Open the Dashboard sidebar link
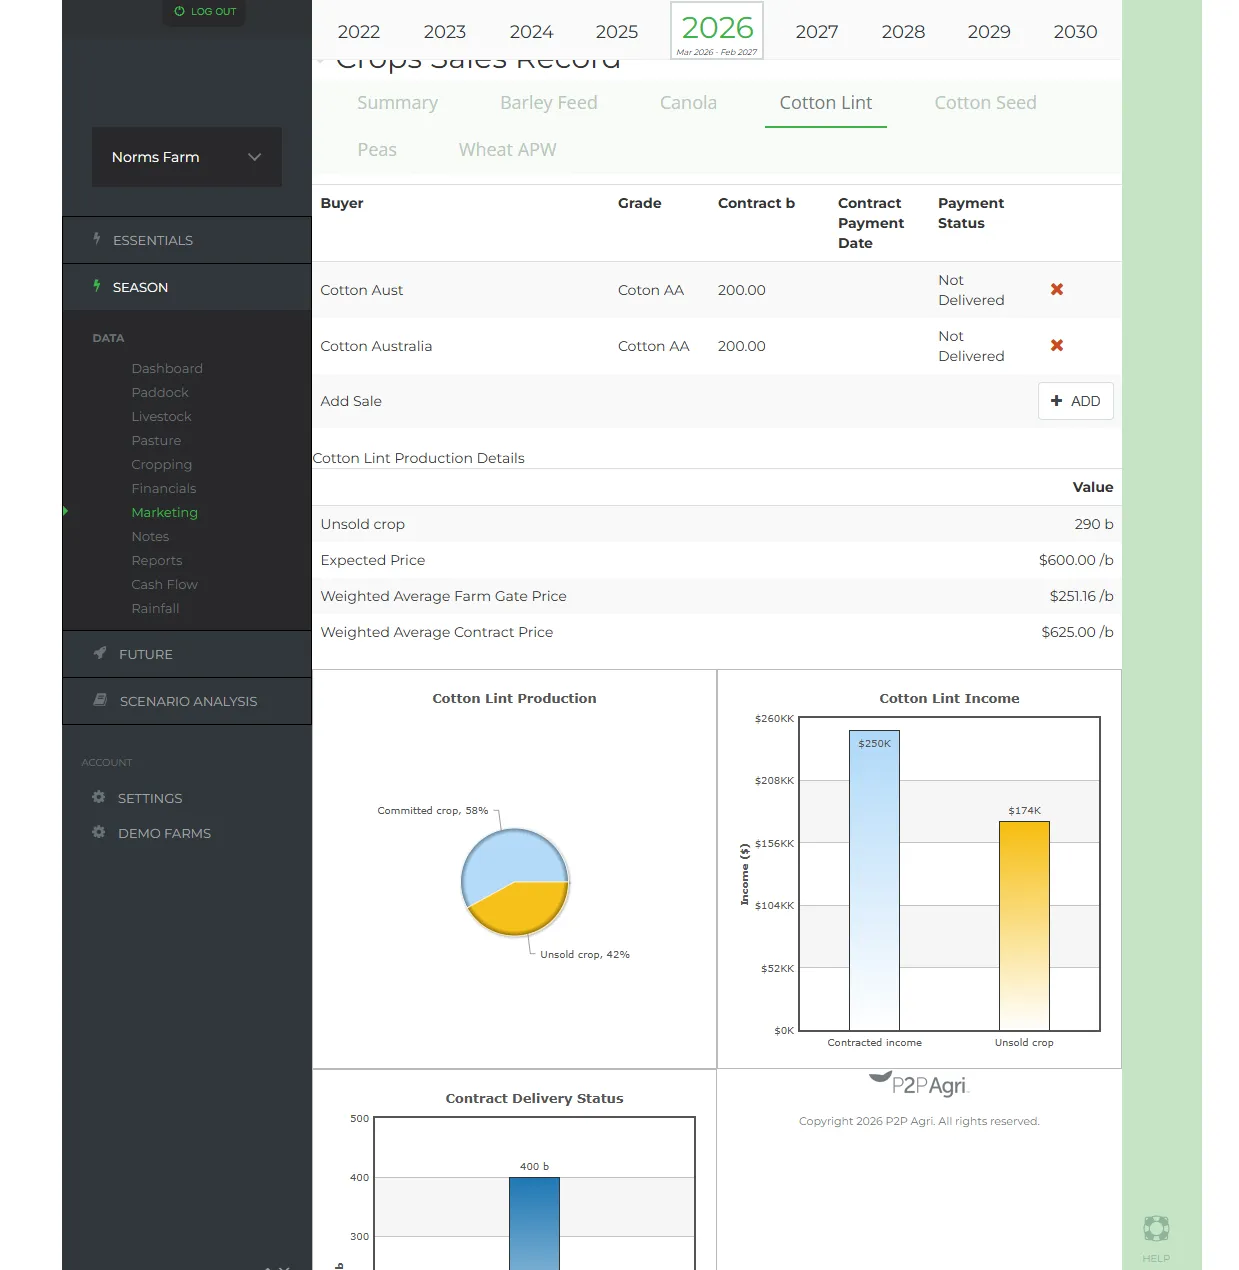1239x1270 pixels. (167, 369)
